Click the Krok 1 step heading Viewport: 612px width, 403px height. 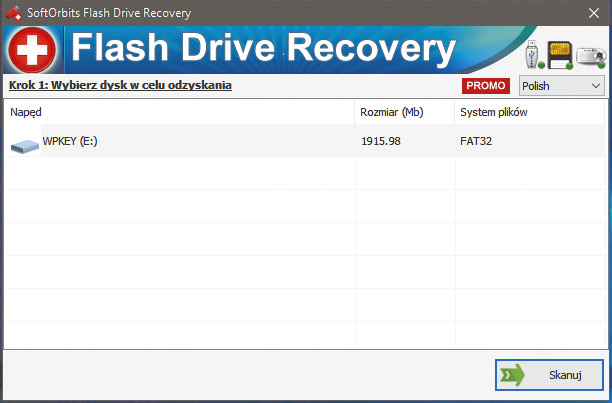click(120, 86)
